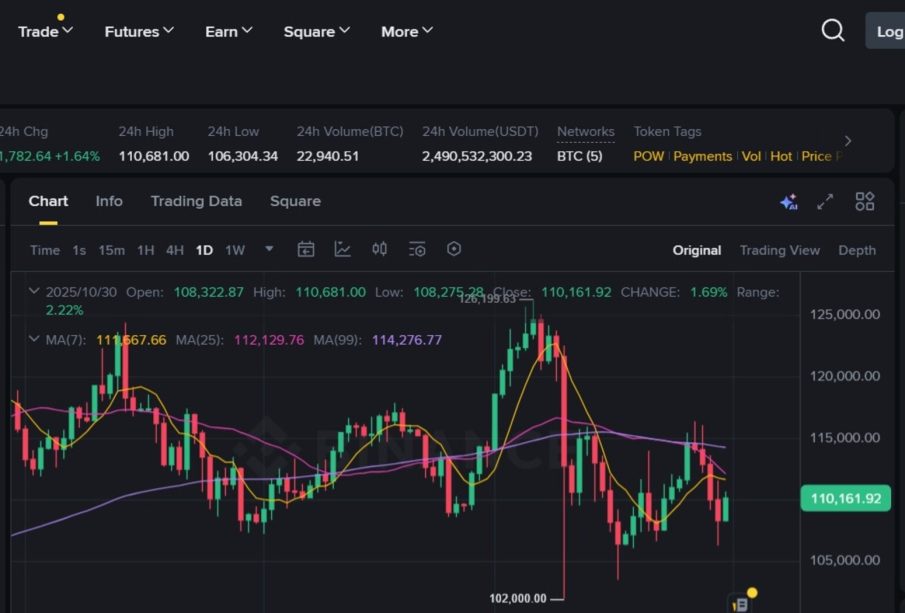This screenshot has width=905, height=613.
Task: Click the Payments token tag link
Action: (x=702, y=157)
